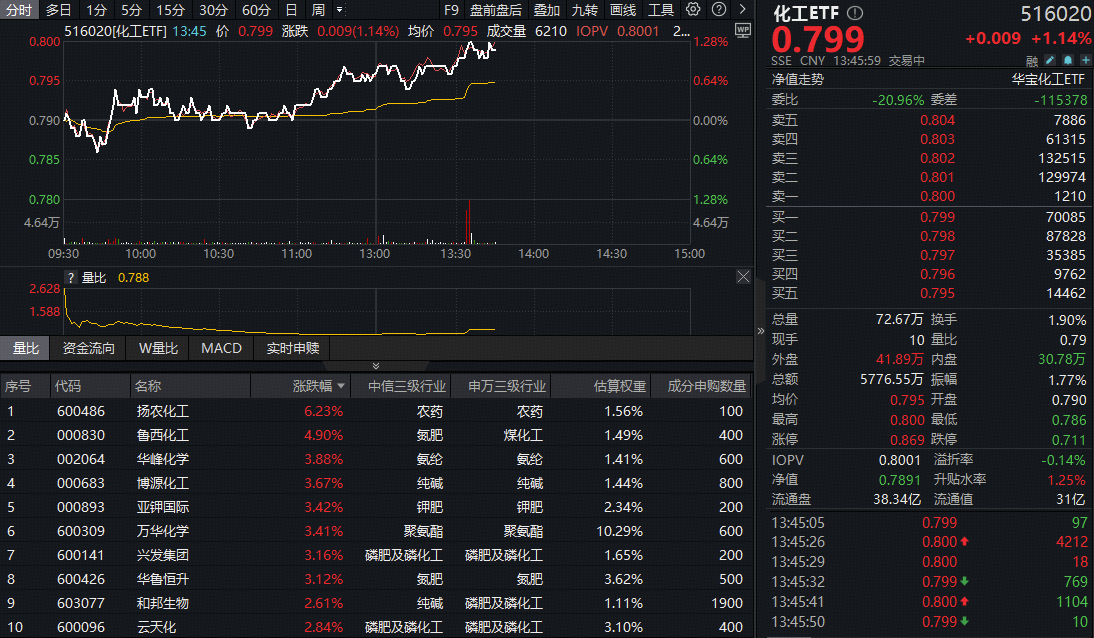The image size is (1094, 638).
Task: Add 化工ETF to watchlist with the plus icon
Action: click(1085, 61)
